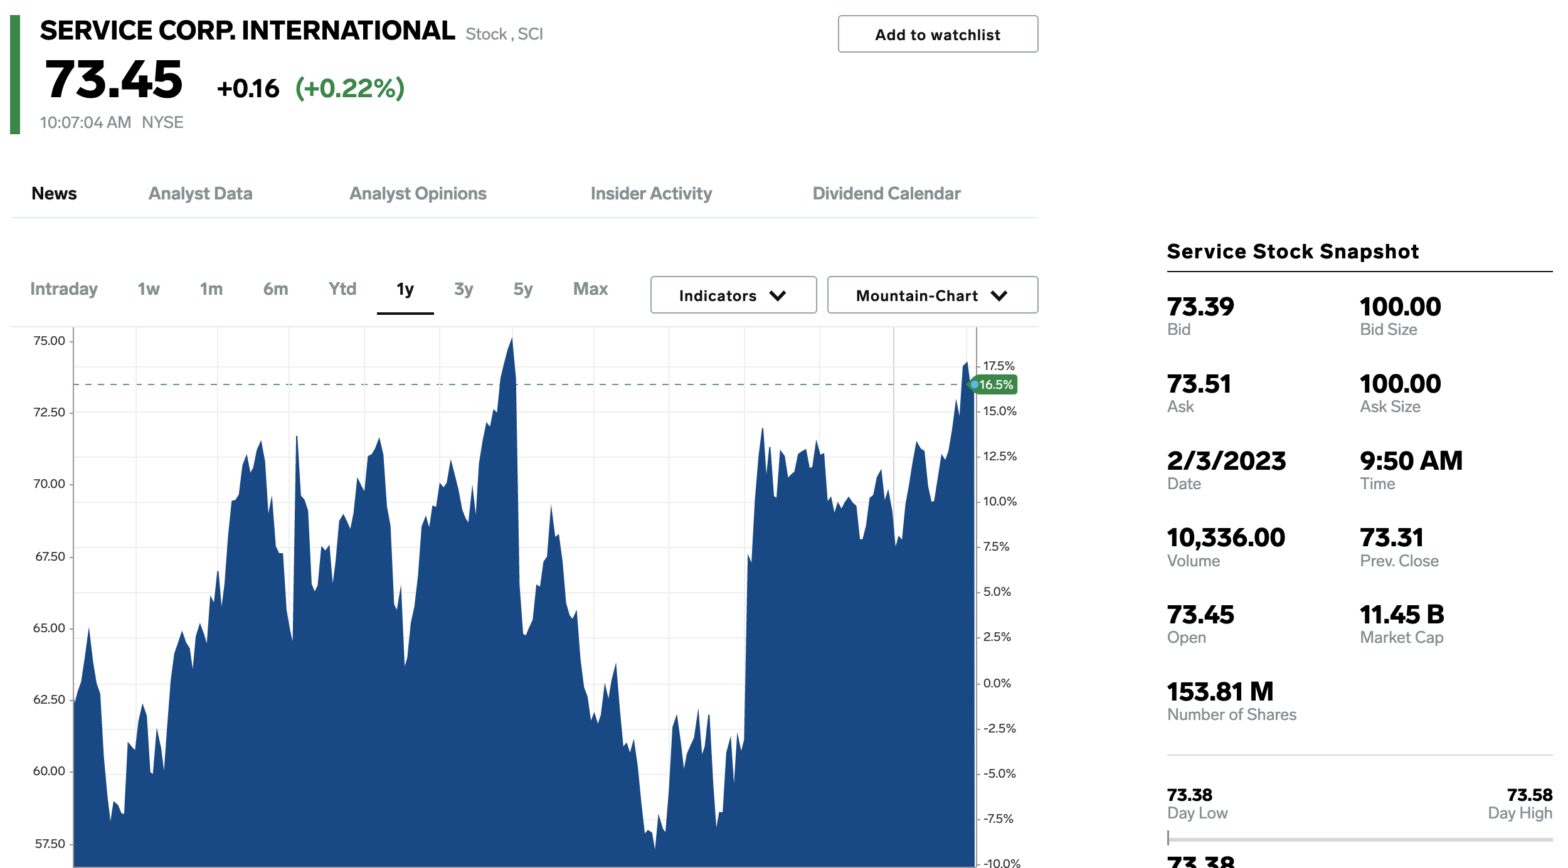Select the Ytd chart range

pos(342,289)
